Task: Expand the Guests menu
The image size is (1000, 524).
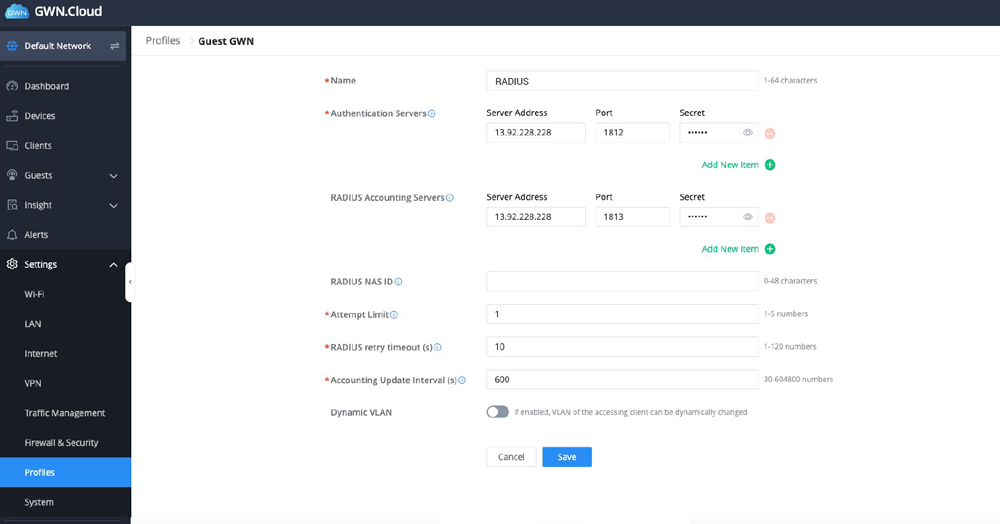Action: (x=113, y=176)
